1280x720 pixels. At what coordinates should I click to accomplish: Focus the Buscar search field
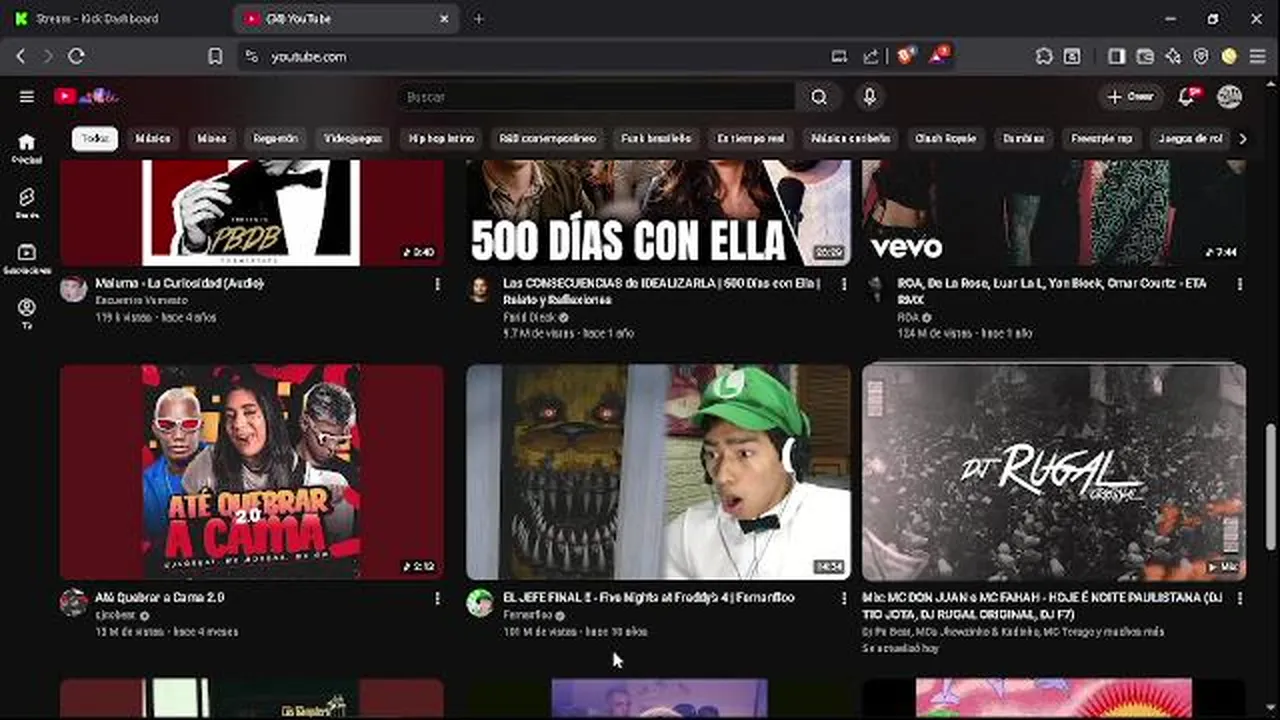pos(595,97)
